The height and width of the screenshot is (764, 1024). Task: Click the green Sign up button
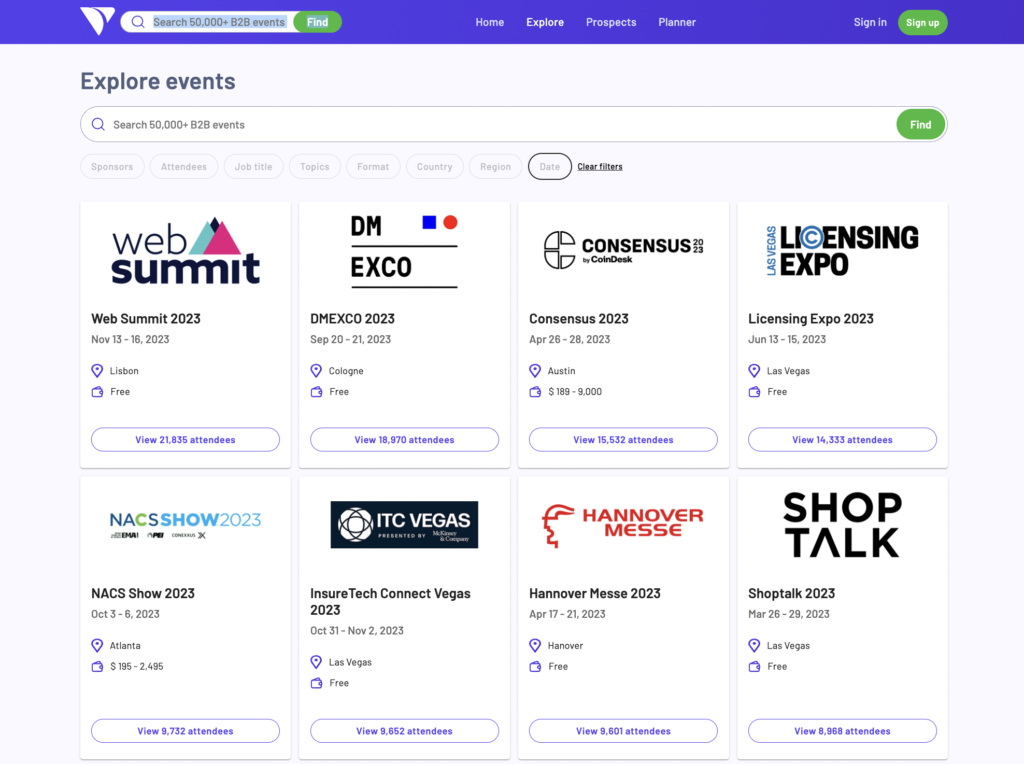click(922, 22)
